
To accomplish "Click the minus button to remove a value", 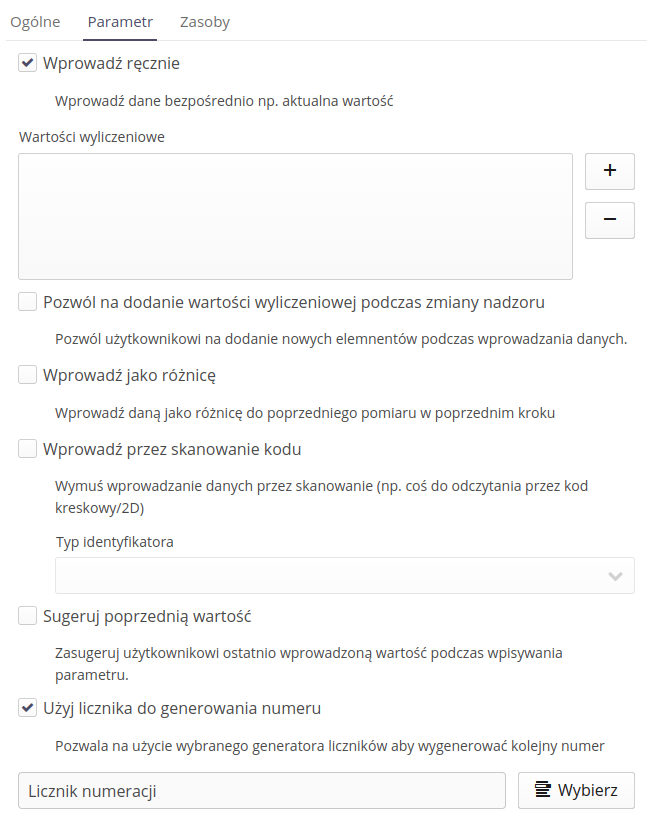I will coord(609,220).
